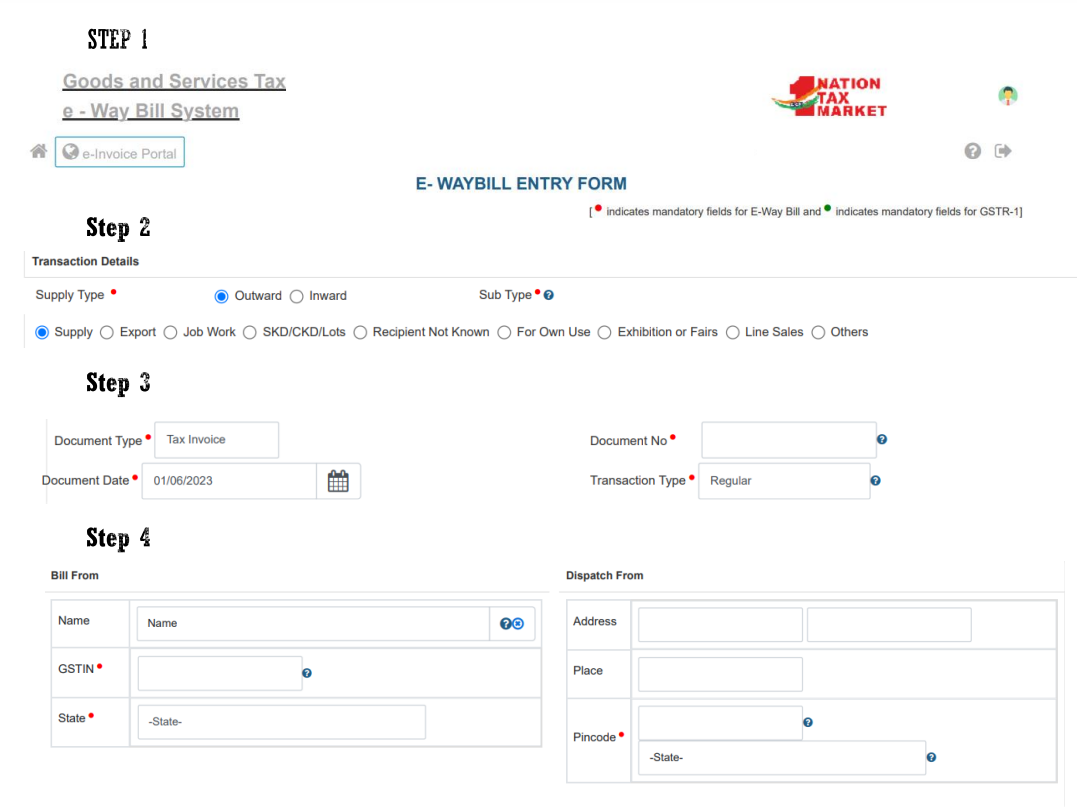Expand the Transaction Type dropdown
Viewport: 1077px width, 807px height.
(x=783, y=481)
